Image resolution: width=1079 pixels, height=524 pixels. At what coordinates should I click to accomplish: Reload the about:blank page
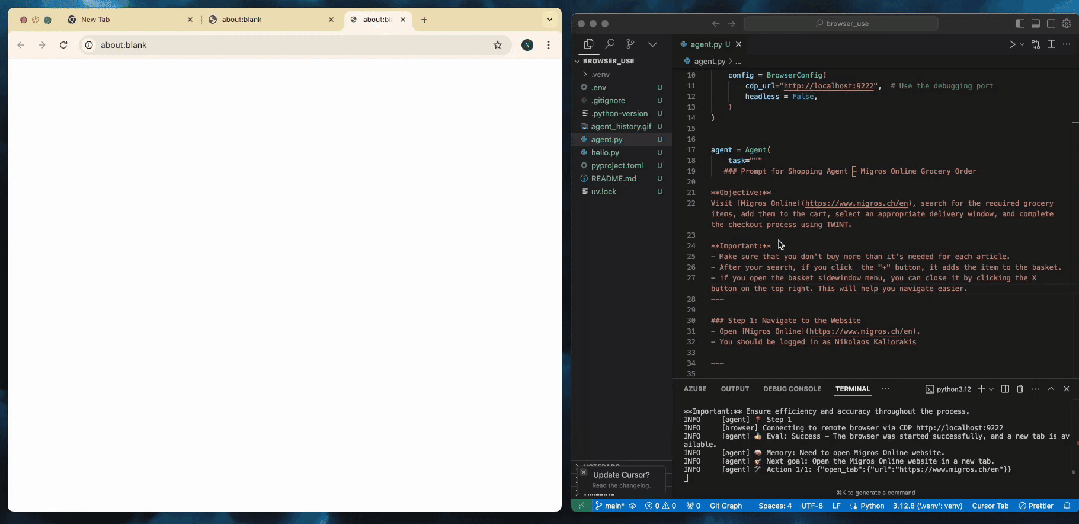(x=63, y=45)
